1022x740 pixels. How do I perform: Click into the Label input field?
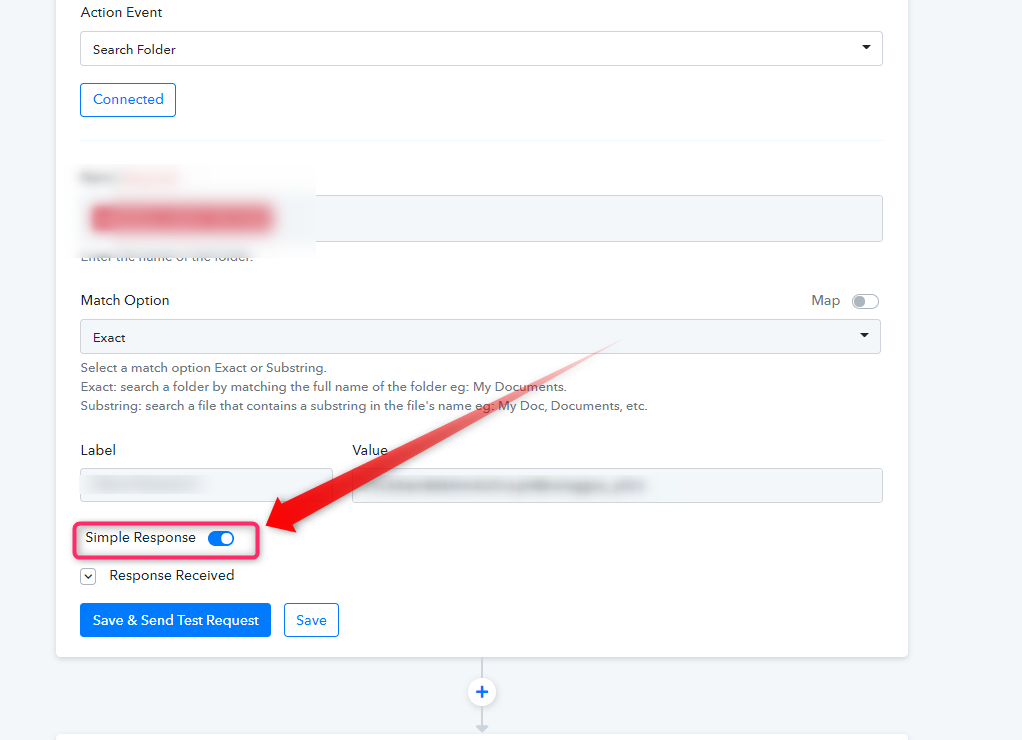206,485
